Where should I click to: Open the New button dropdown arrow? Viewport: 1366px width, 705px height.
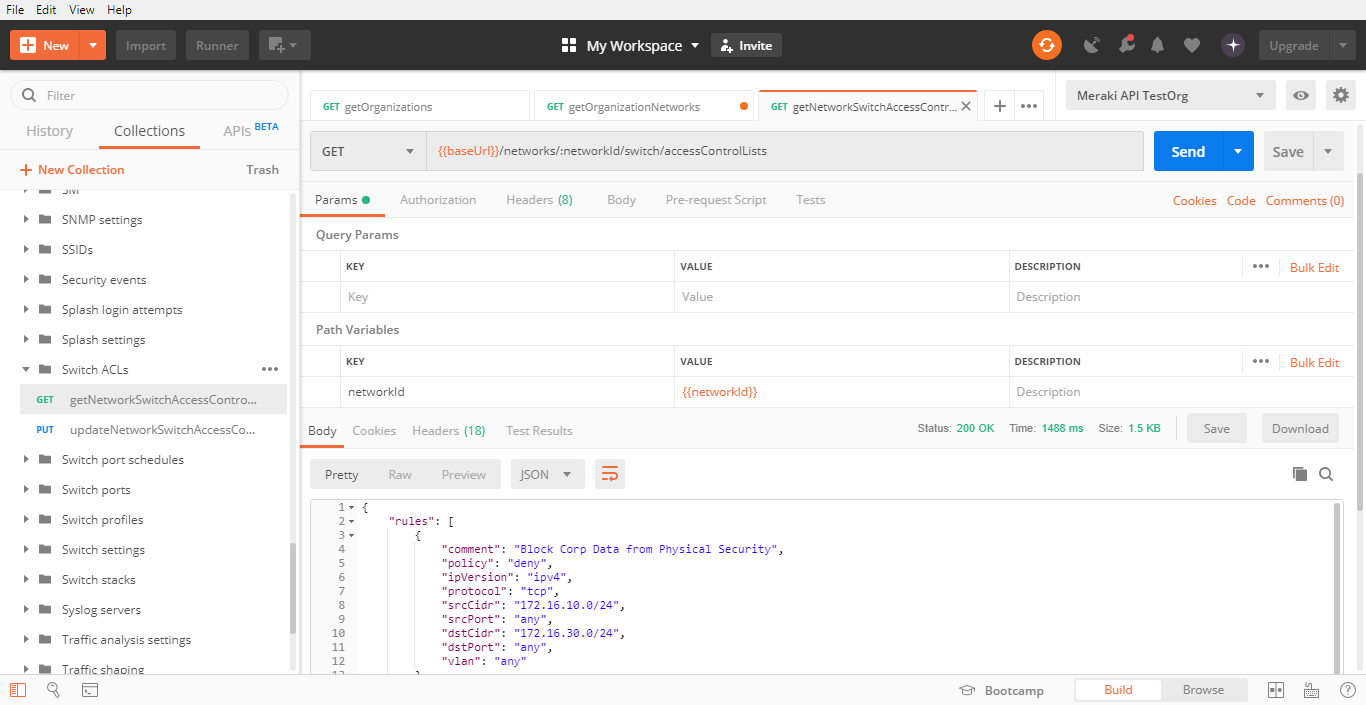point(92,45)
